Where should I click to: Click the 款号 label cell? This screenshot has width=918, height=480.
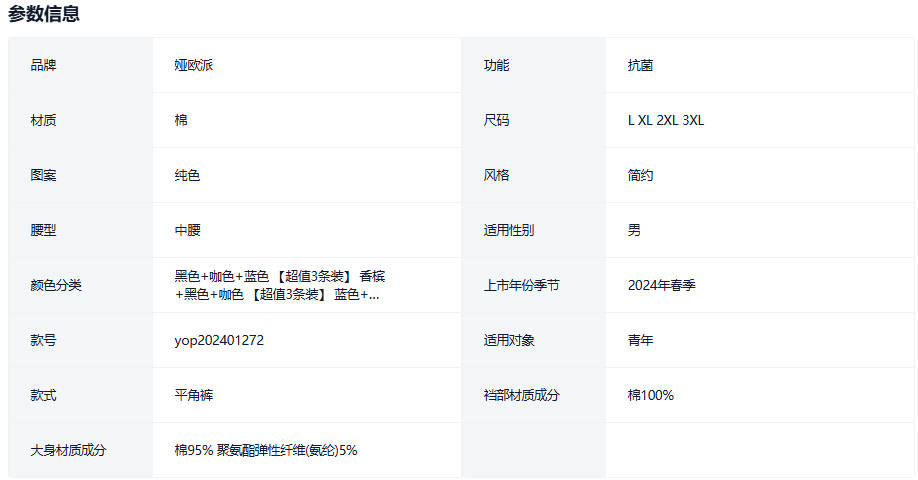pyautogui.click(x=43, y=340)
